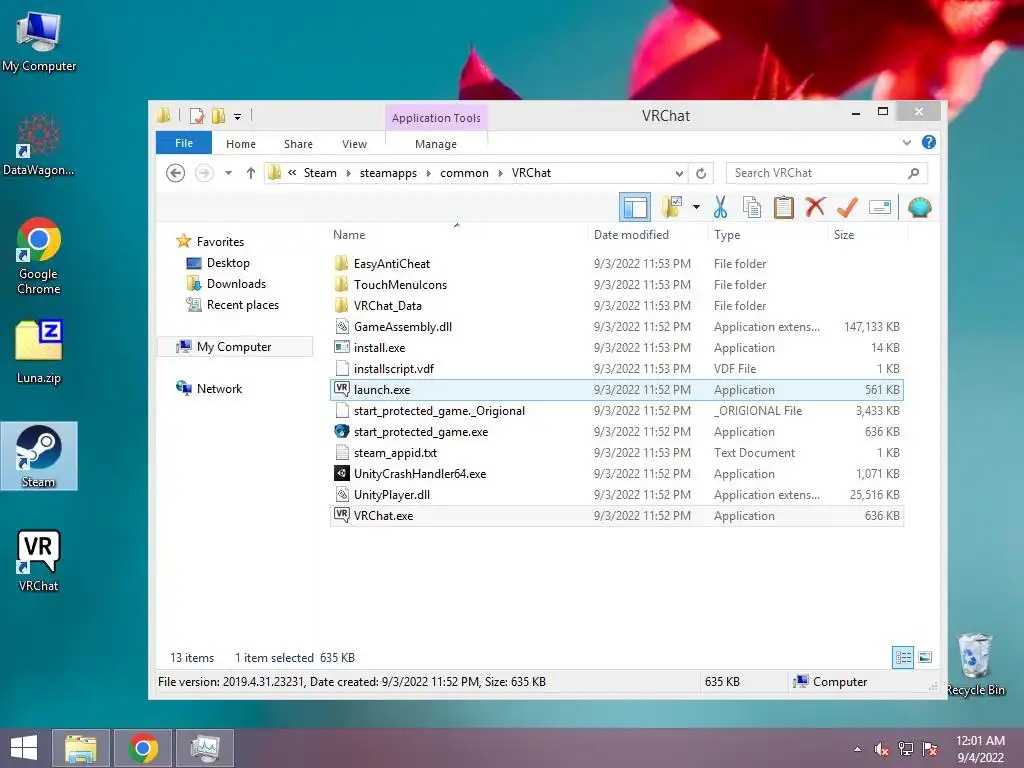This screenshot has height=768, width=1024.
Task: Click the Copy icon in toolbar
Action: pyautogui.click(x=752, y=208)
